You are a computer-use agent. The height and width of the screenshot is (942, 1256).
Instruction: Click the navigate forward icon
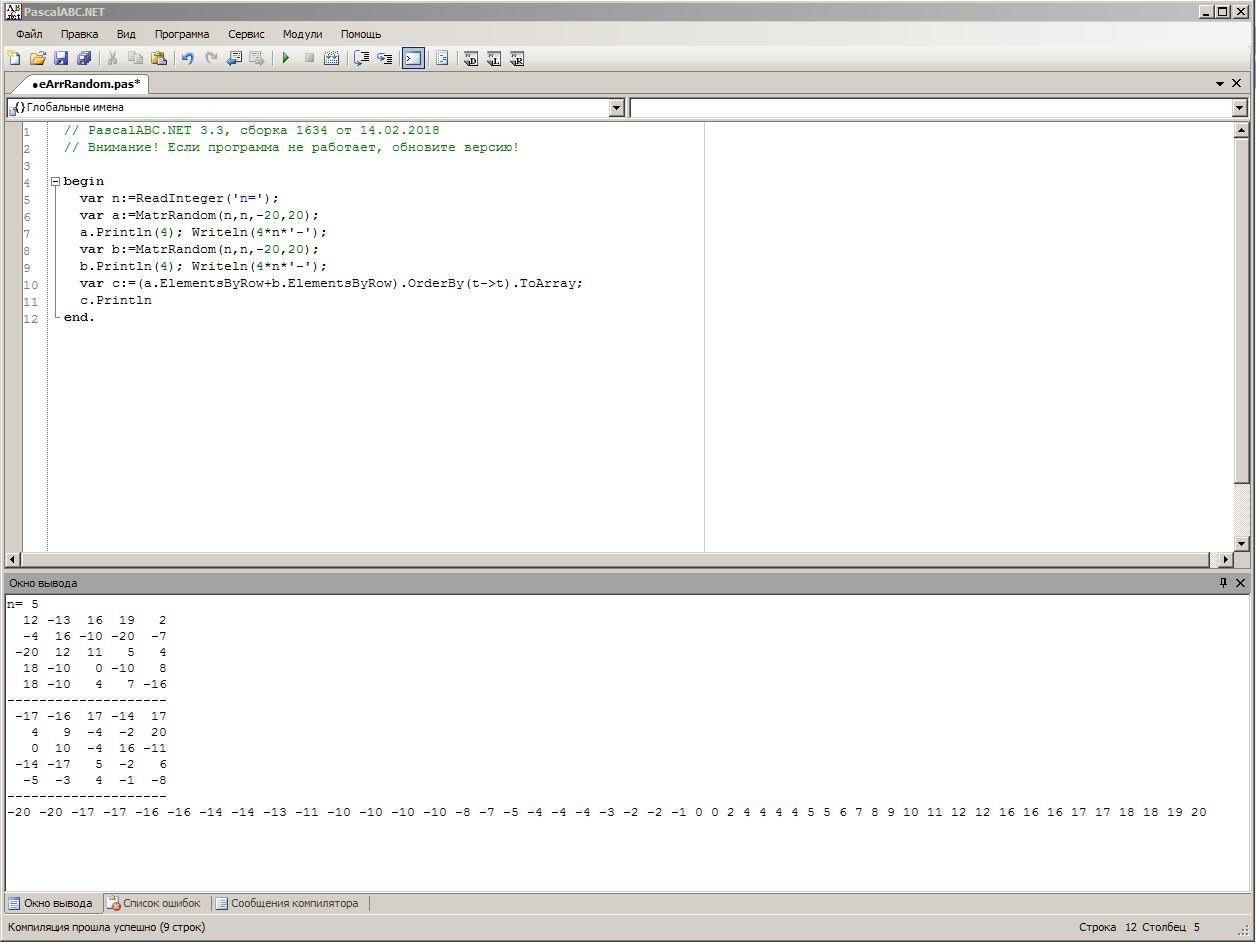pyautogui.click(x=257, y=59)
